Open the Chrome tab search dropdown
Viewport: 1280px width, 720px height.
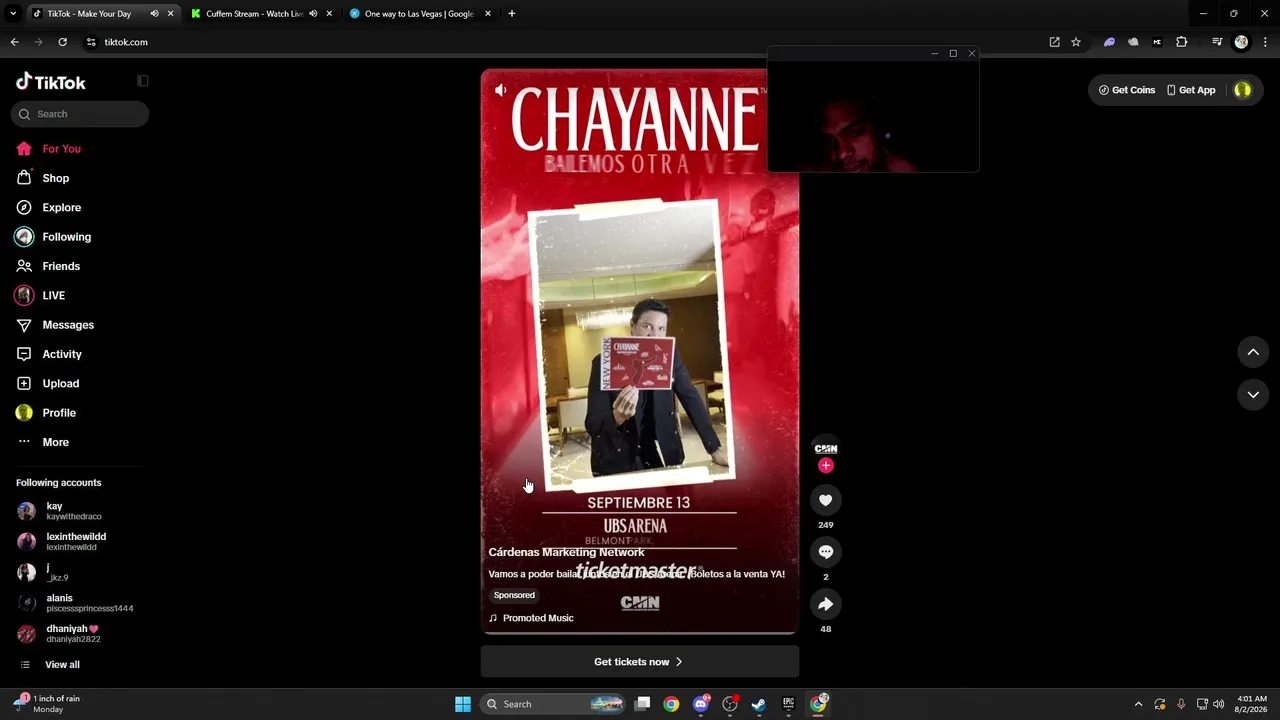pos(13,14)
